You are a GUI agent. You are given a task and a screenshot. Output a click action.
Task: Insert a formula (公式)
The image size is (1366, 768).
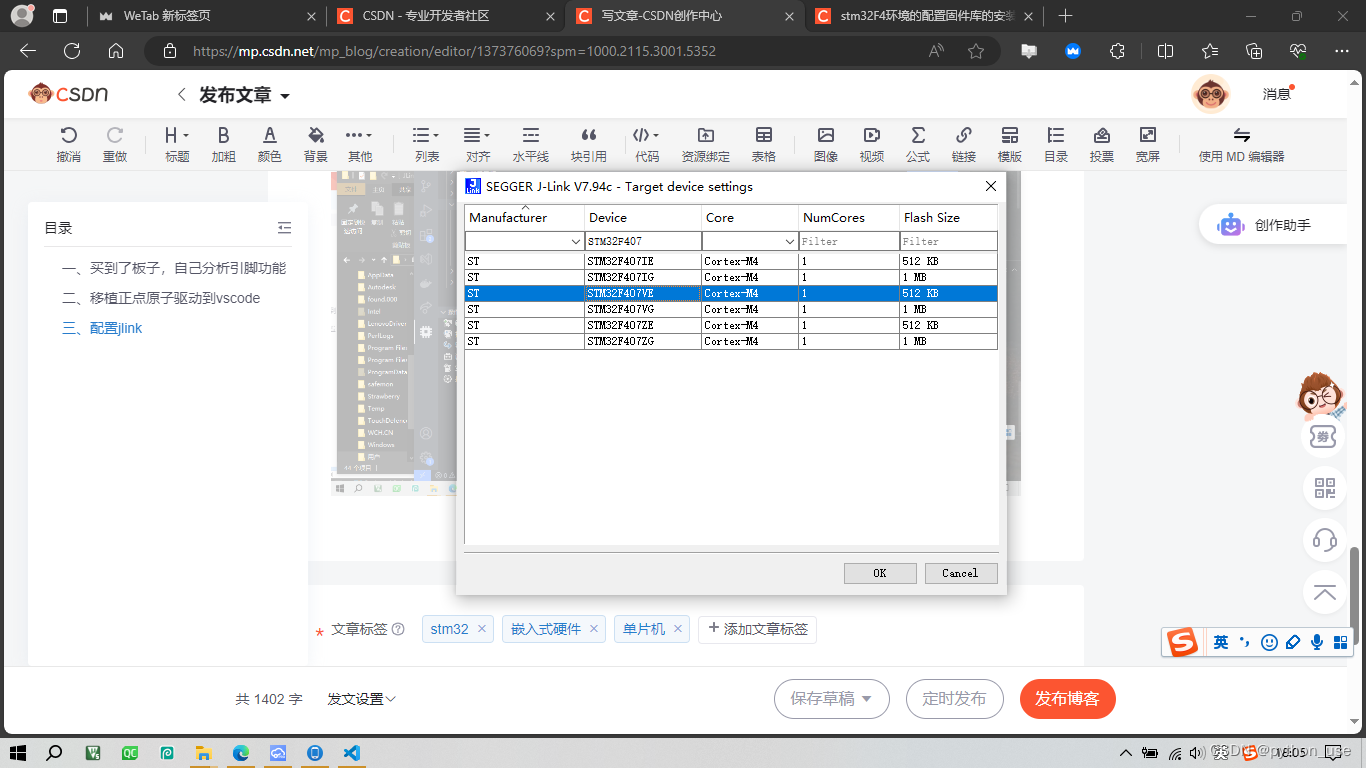click(918, 144)
